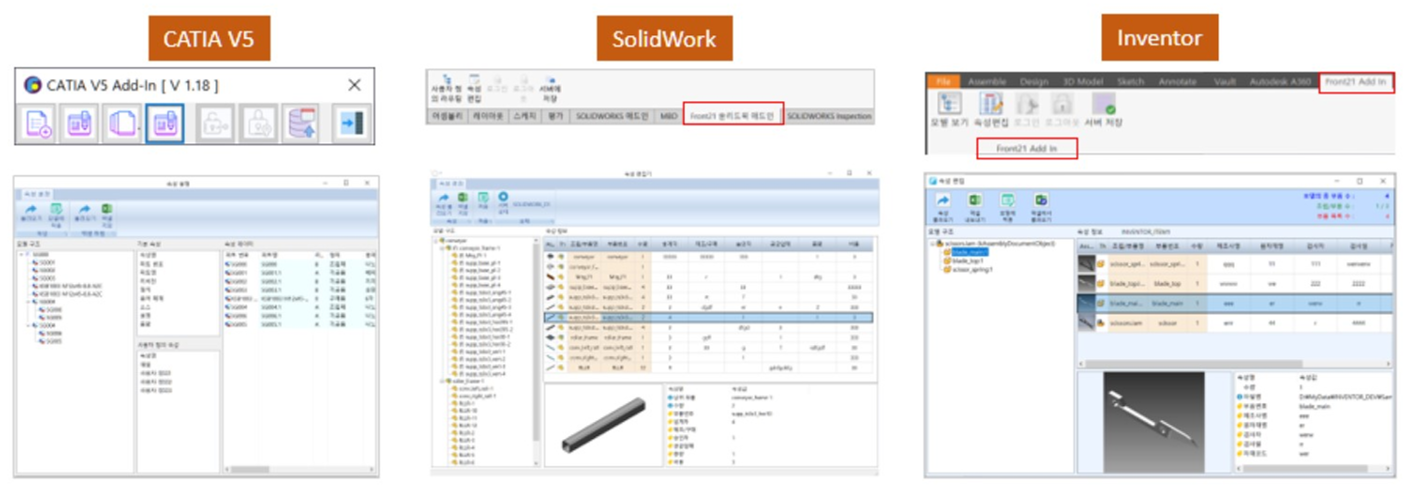Click the greyed logout lock icon in CATIA Add-In
The width and height of the screenshot is (1406, 490).
257,122
